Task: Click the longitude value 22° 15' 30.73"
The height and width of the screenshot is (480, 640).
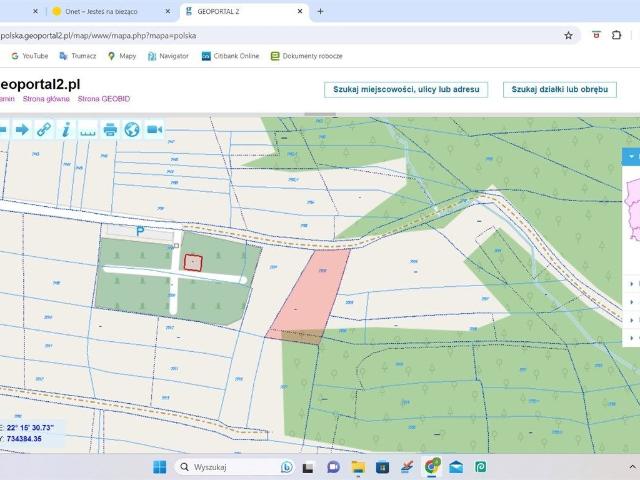Action: click(x=30, y=427)
